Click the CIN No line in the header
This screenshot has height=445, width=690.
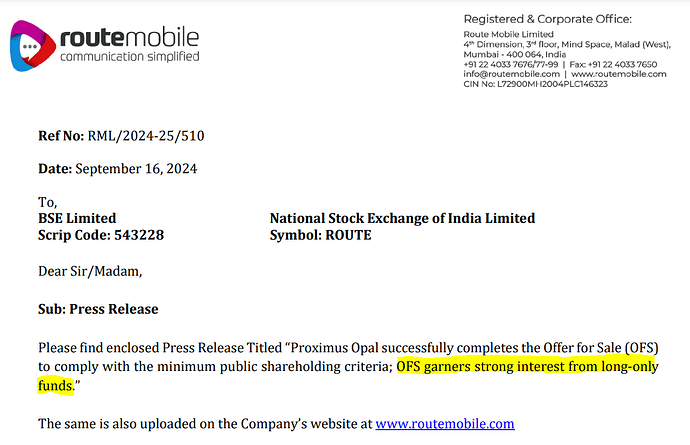tap(535, 83)
